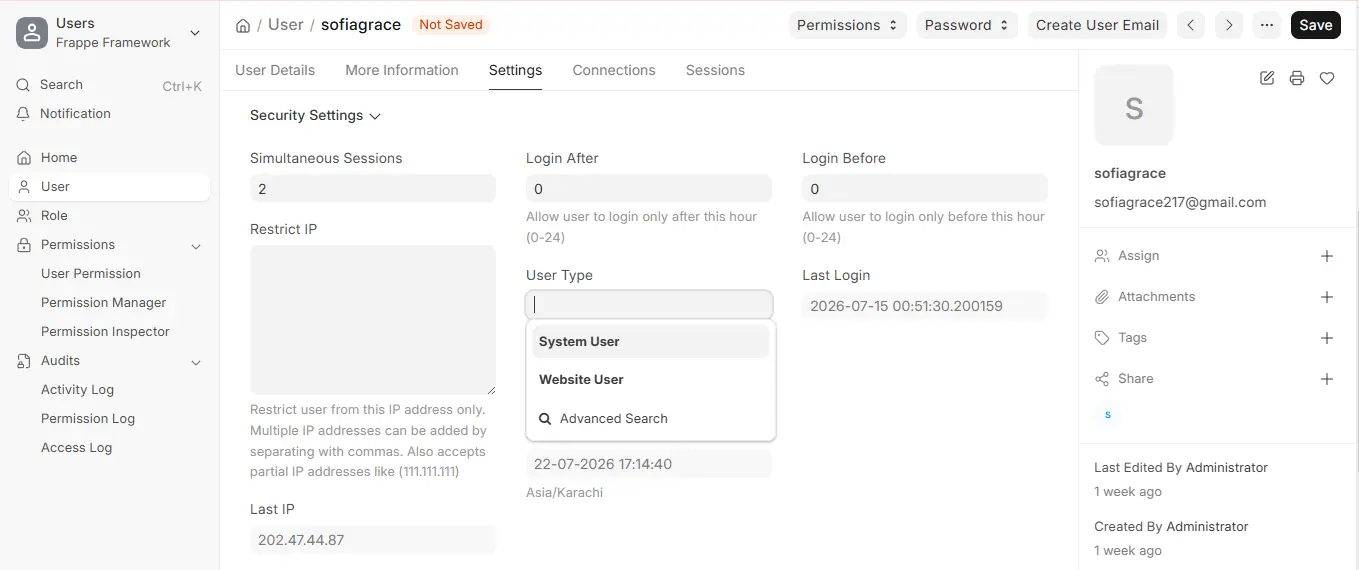Click Create User Email button
1359x570 pixels.
(x=1098, y=25)
